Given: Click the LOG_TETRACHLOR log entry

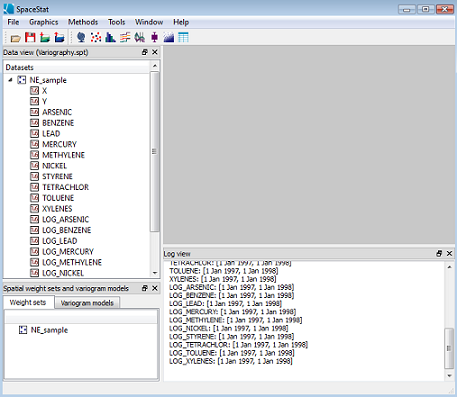Looking at the screenshot, I should pos(238,345).
